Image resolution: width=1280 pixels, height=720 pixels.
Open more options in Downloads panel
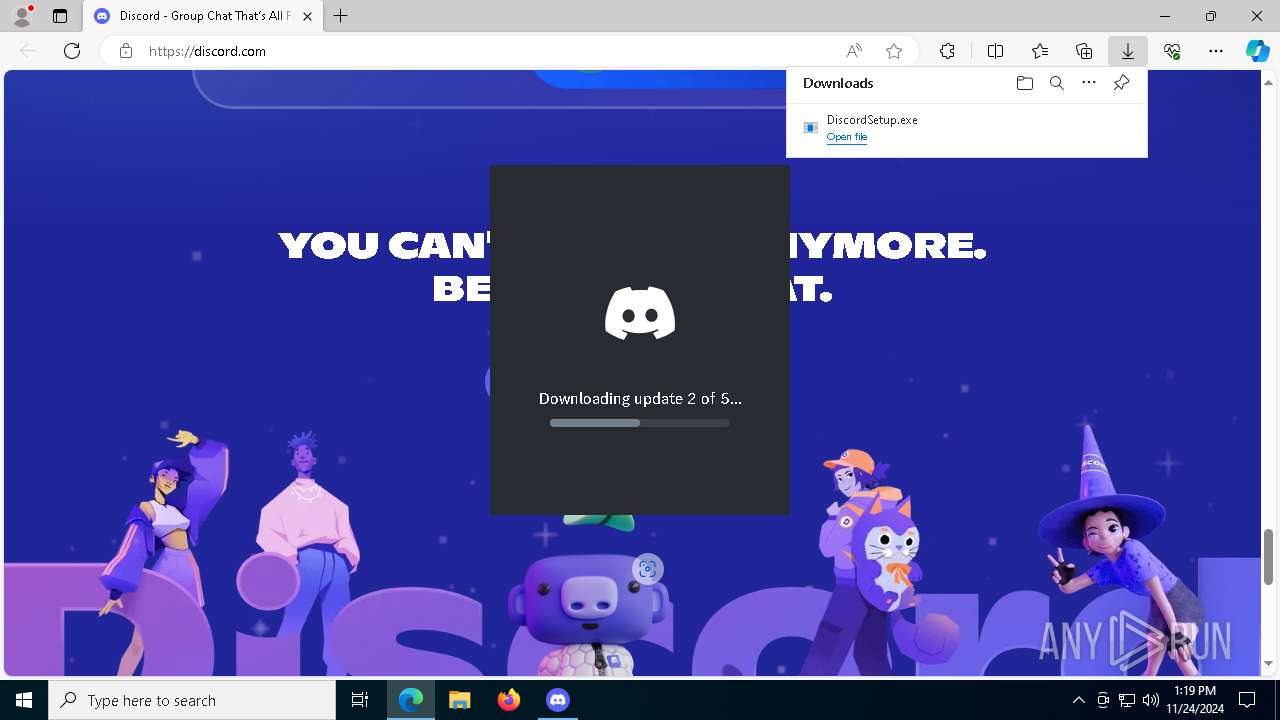point(1089,83)
